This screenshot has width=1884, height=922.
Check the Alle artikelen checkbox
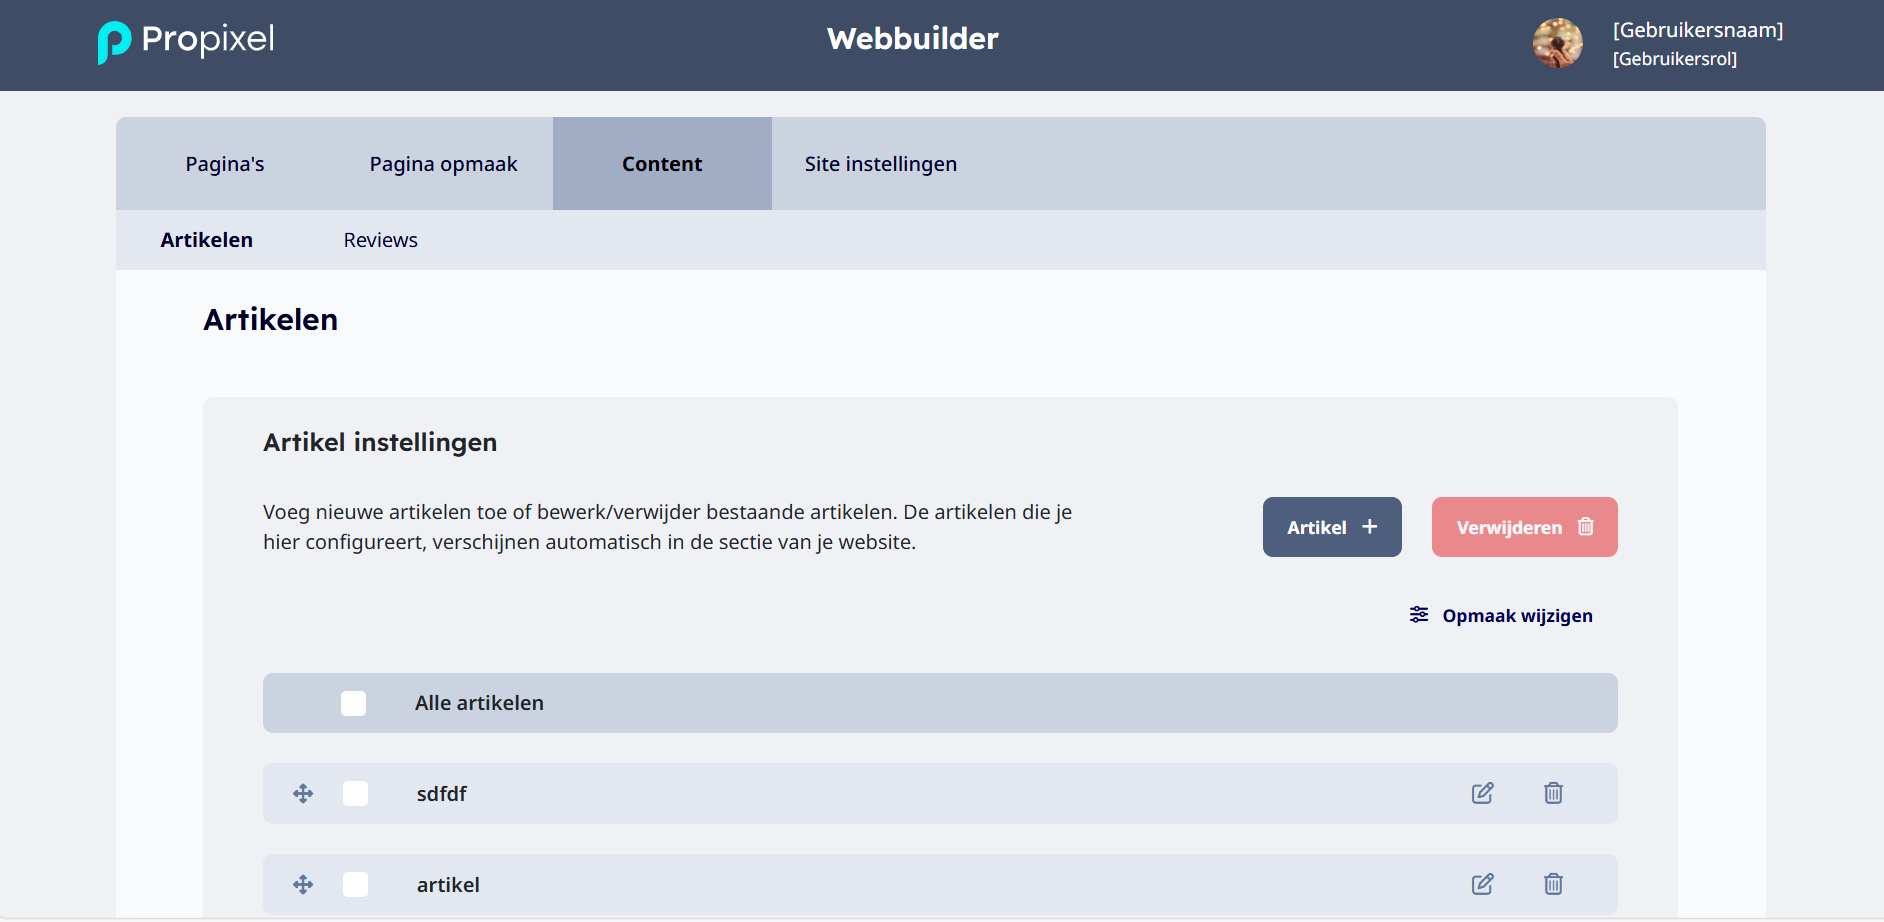[x=353, y=703]
